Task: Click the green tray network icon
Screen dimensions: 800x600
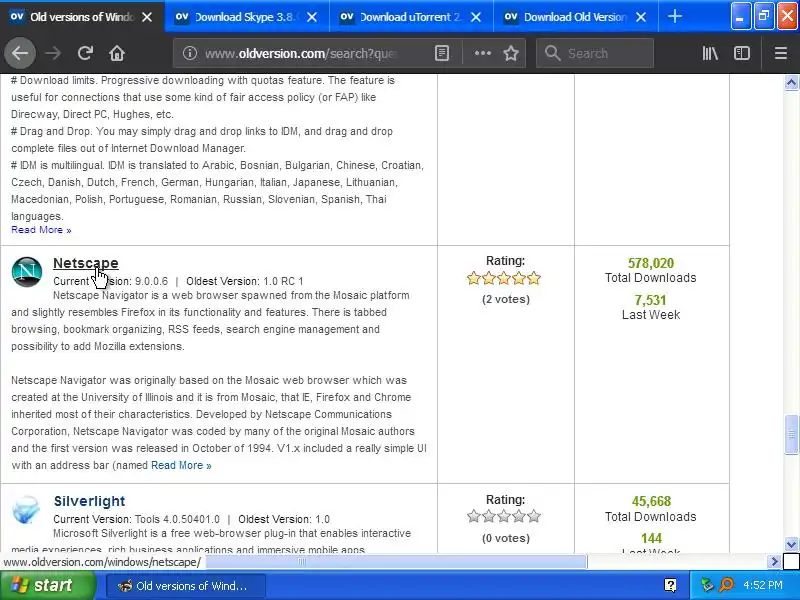Action: (707, 585)
